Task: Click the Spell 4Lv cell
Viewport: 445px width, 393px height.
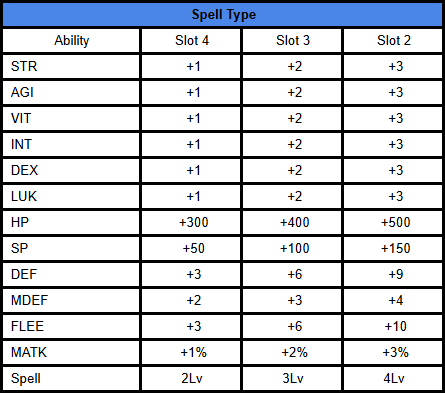Action: click(x=393, y=378)
